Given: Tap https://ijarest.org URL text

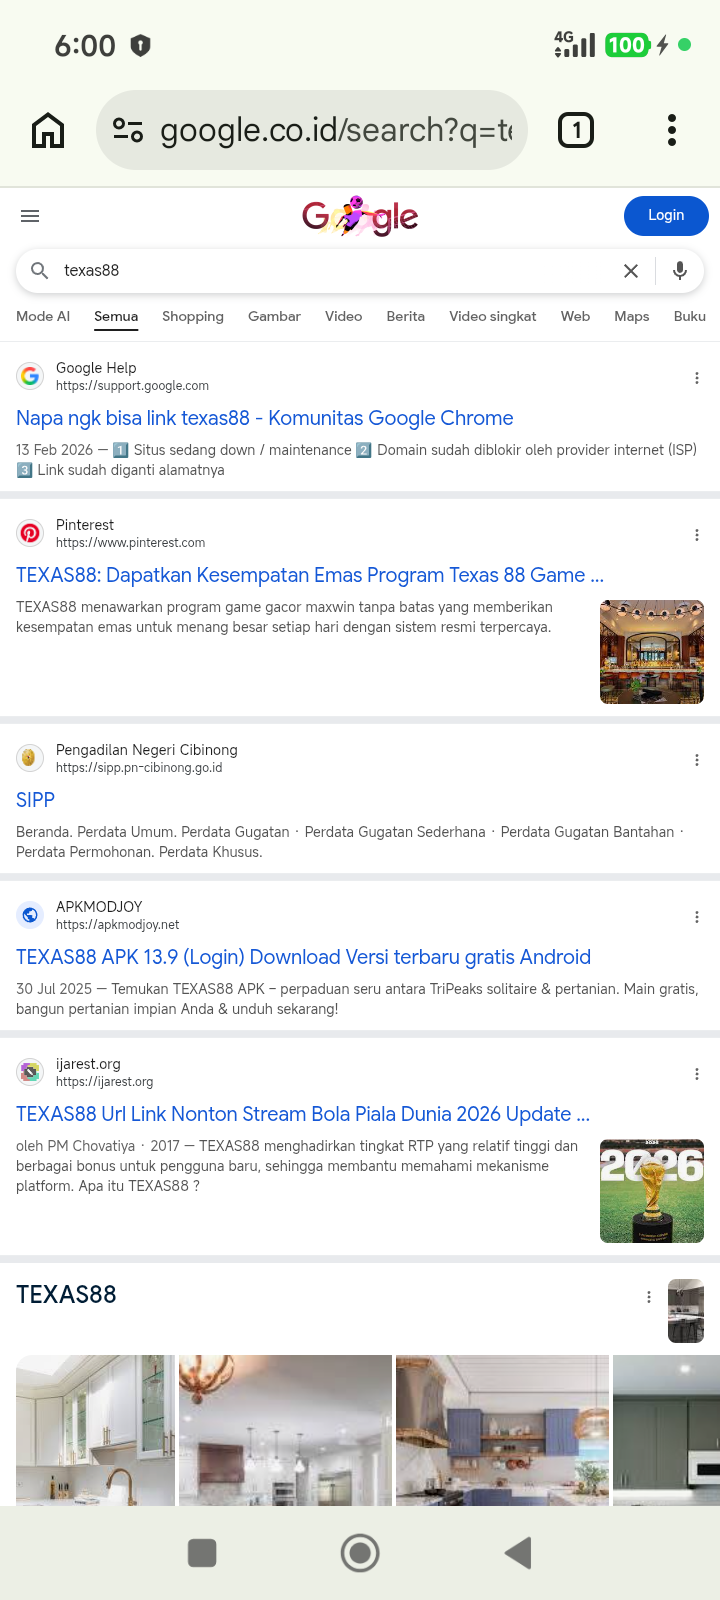Looking at the screenshot, I should [105, 1082].
